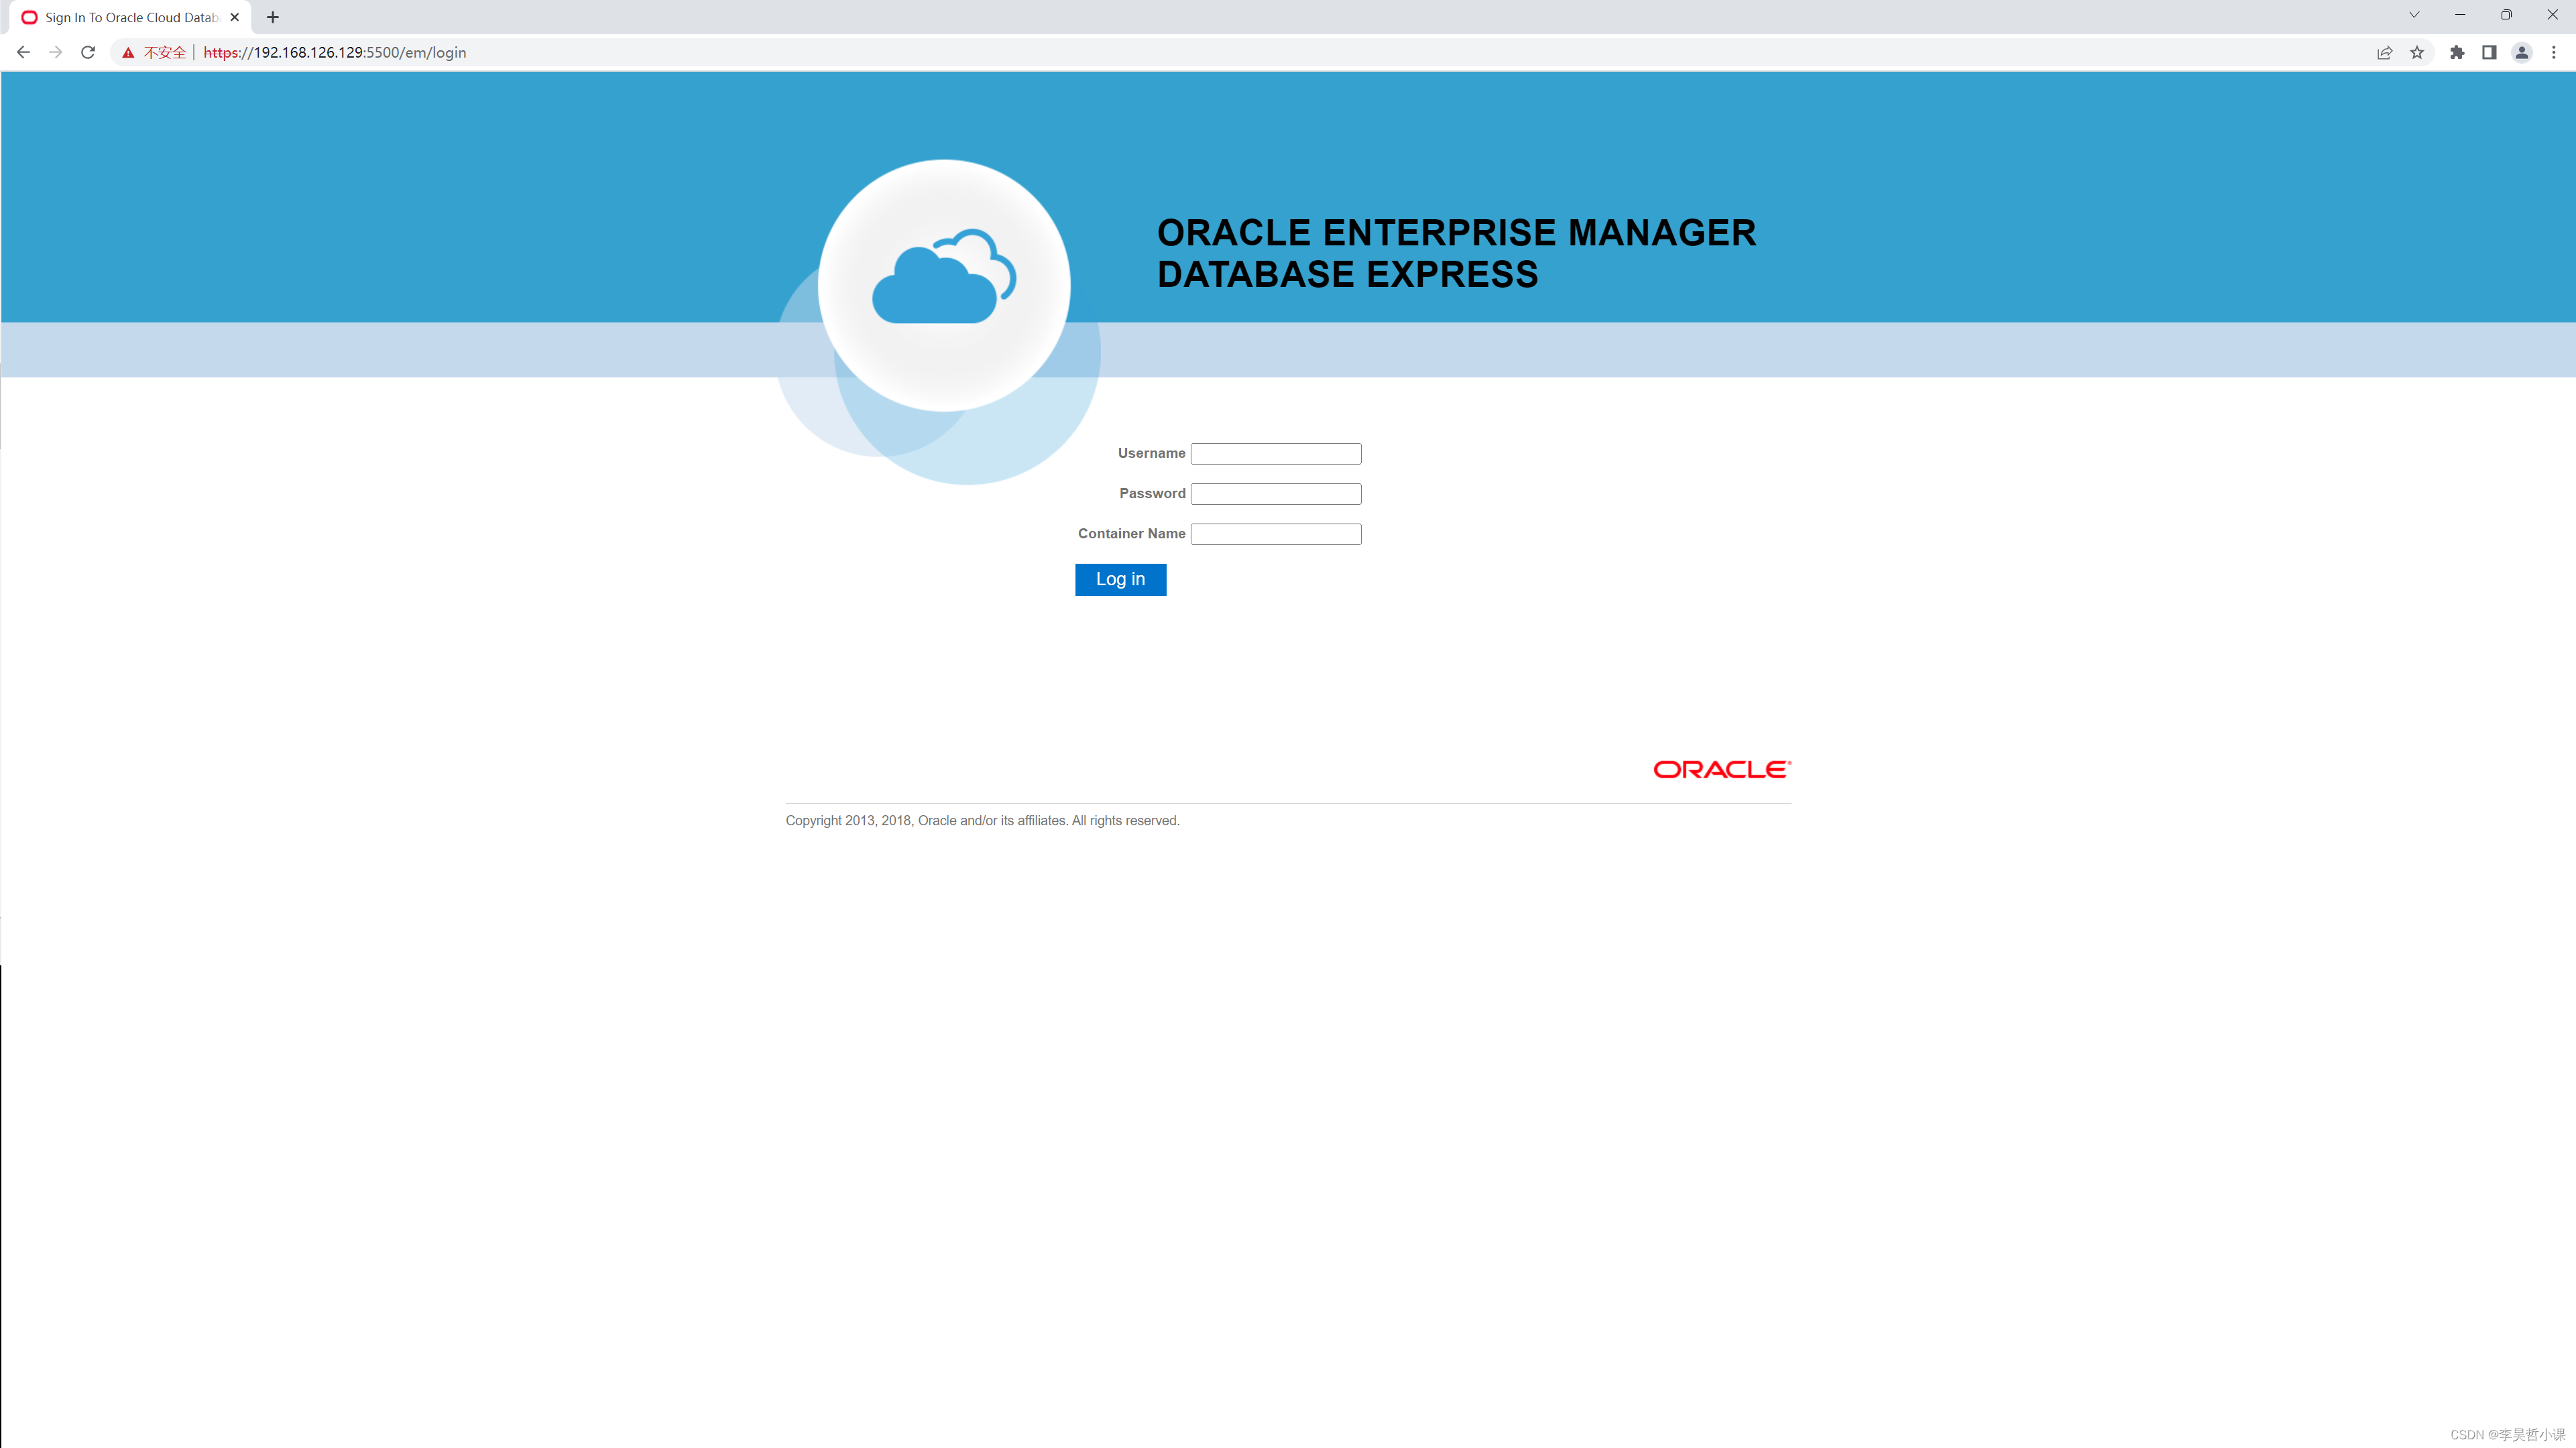Click the browser bookmark star icon
Viewport: 2576px width, 1448px height.
click(2418, 51)
